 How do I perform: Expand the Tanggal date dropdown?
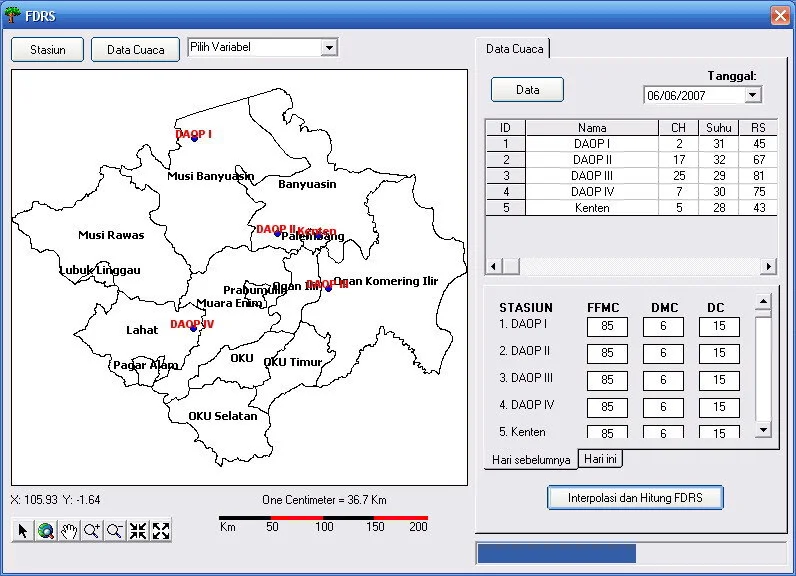753,95
